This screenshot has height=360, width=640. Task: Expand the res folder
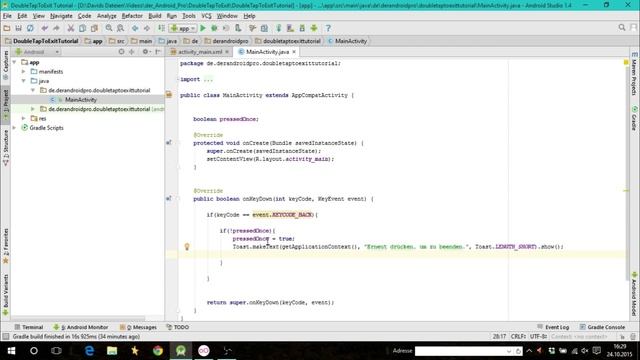24,118
